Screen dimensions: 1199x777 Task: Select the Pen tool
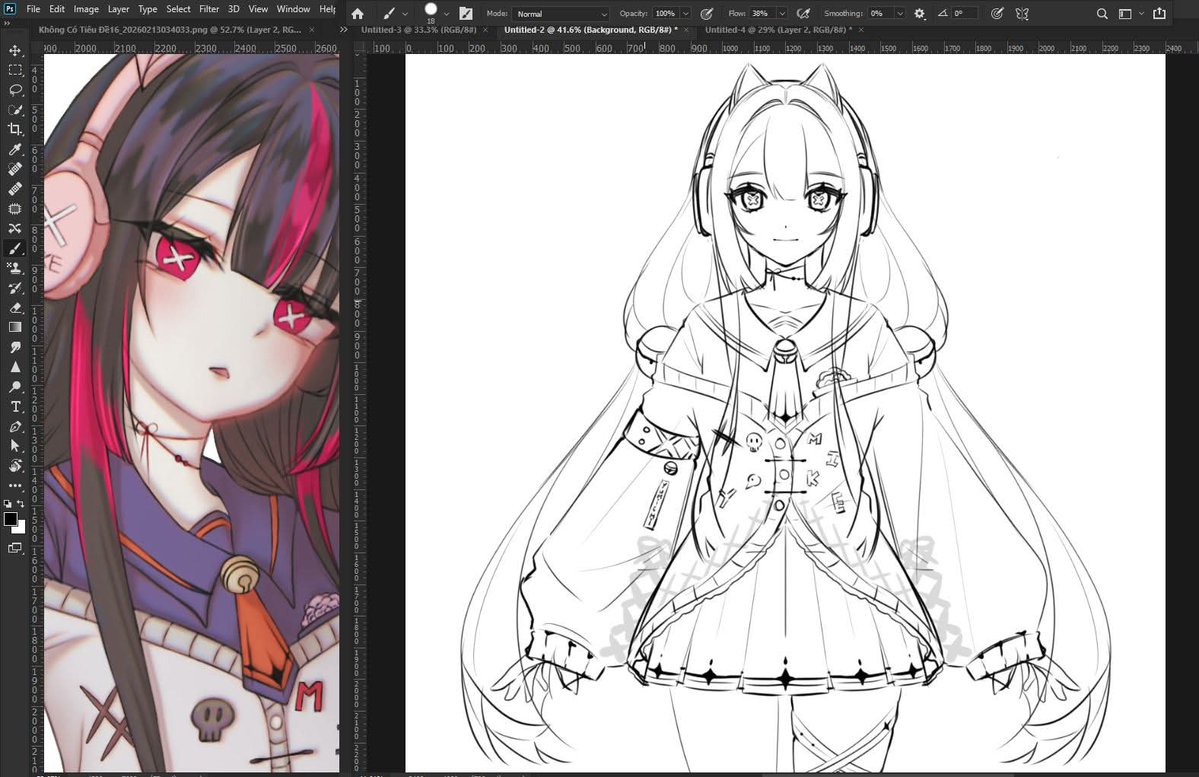15,427
